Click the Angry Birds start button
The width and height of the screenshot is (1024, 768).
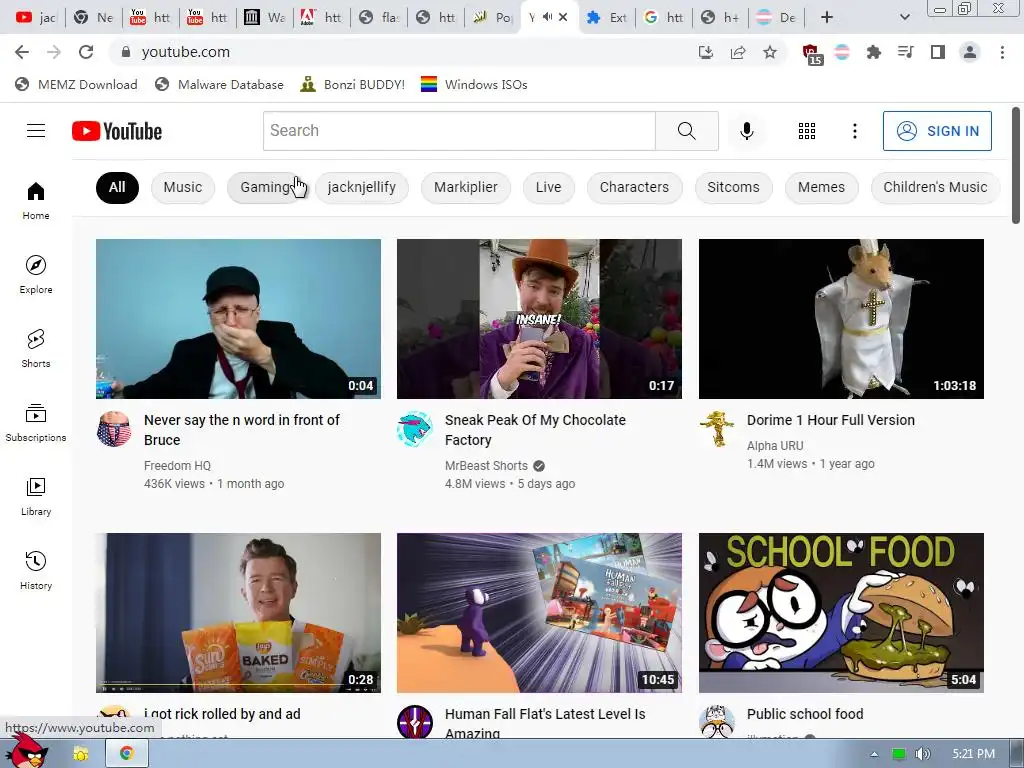(x=26, y=750)
